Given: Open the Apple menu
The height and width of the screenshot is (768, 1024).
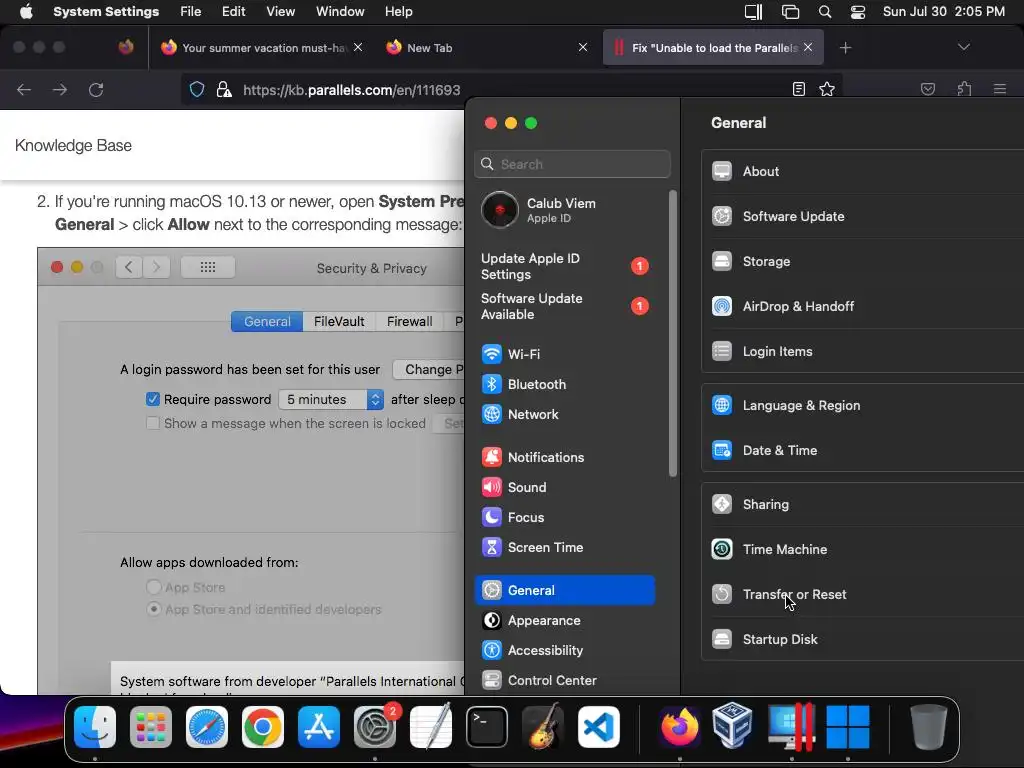Looking at the screenshot, I should (26, 12).
